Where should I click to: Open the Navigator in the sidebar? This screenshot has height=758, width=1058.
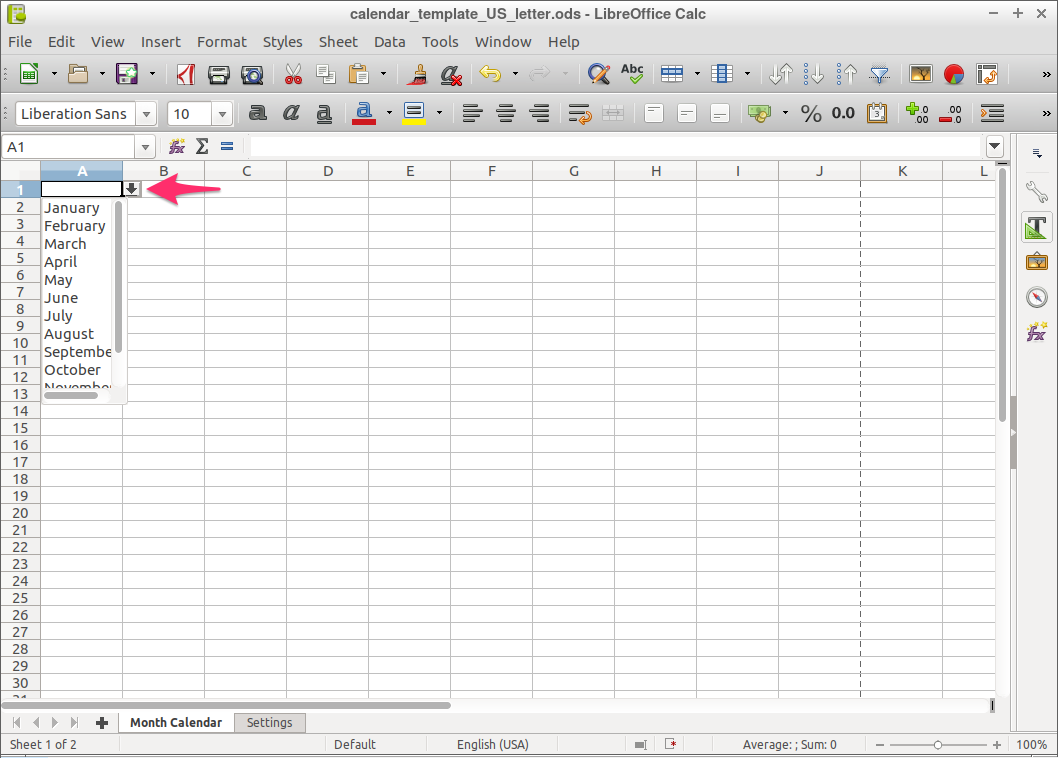click(x=1037, y=297)
